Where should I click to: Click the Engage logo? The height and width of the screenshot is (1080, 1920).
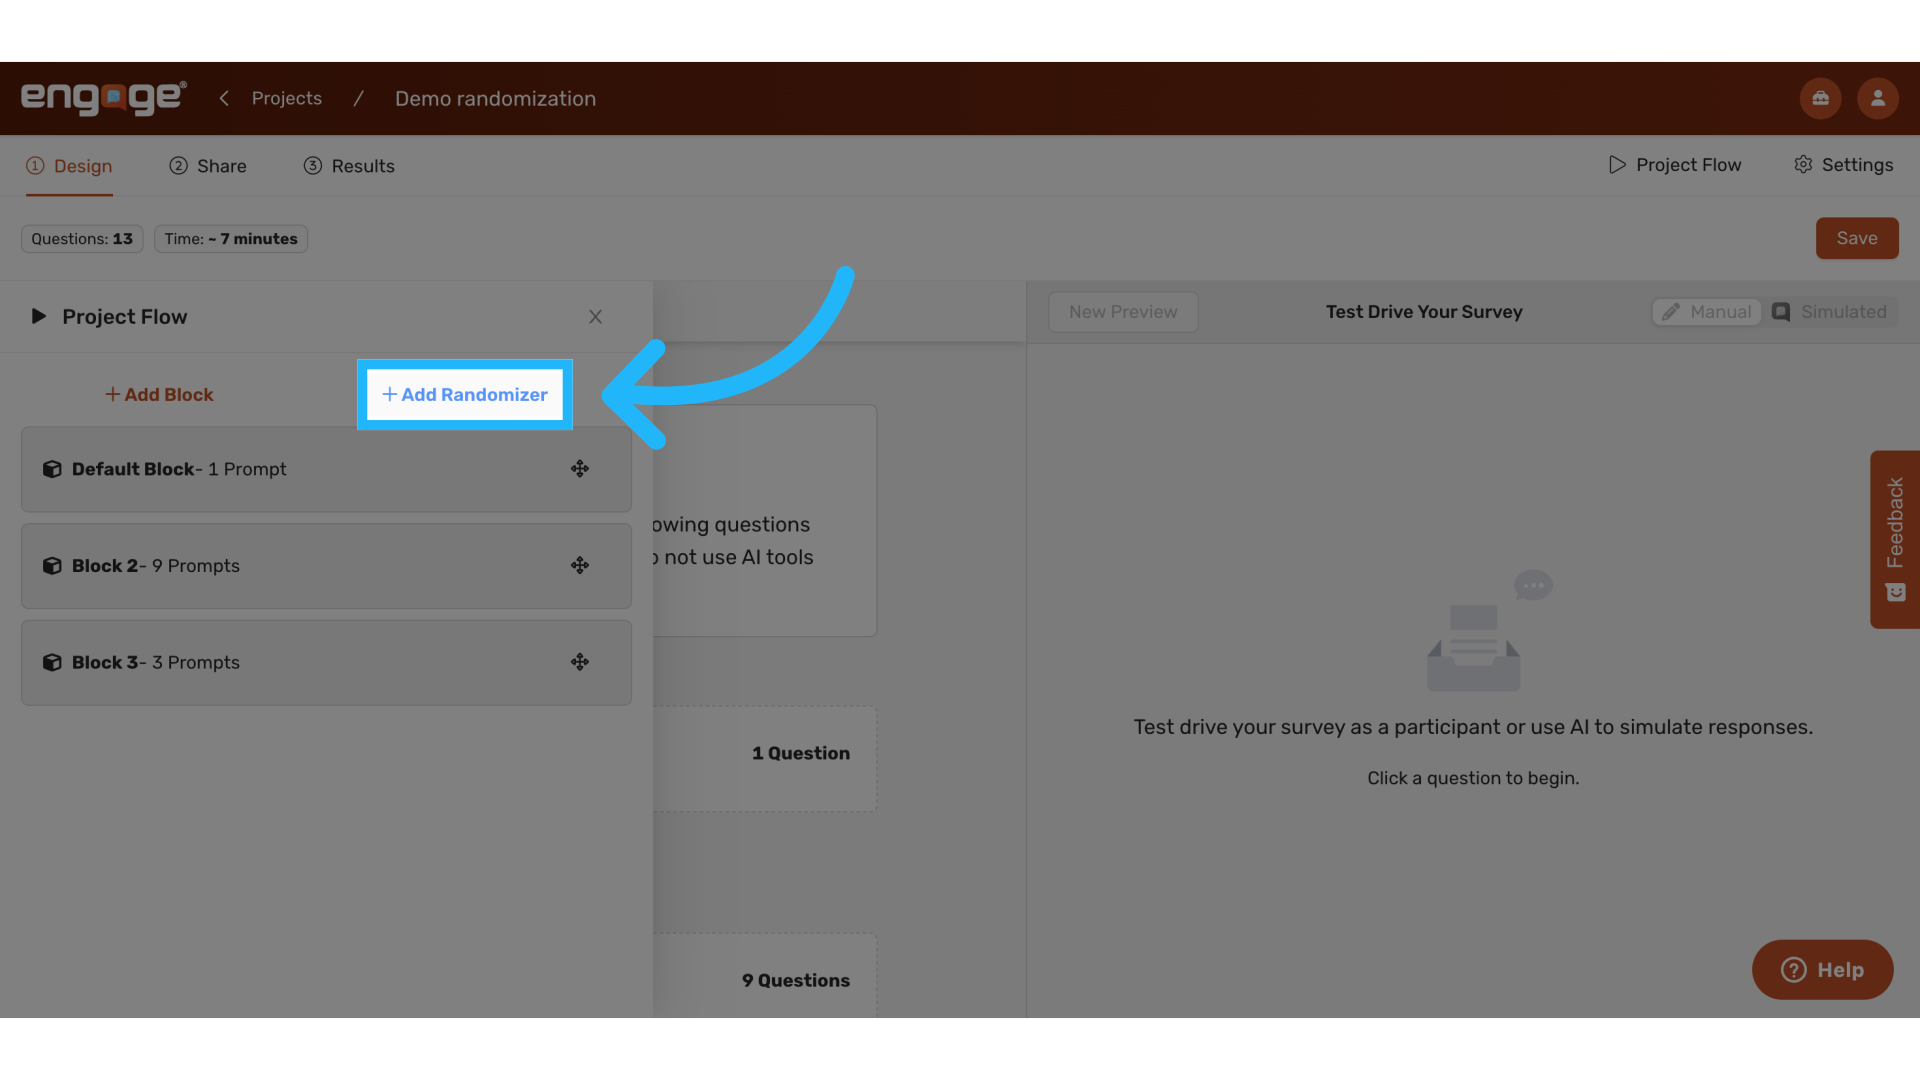(103, 98)
